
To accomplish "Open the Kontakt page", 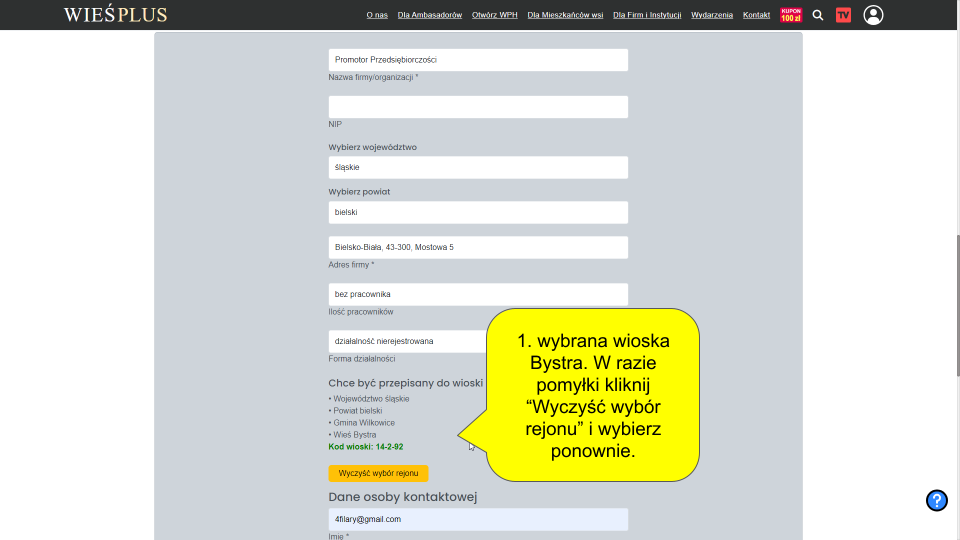I will [756, 15].
